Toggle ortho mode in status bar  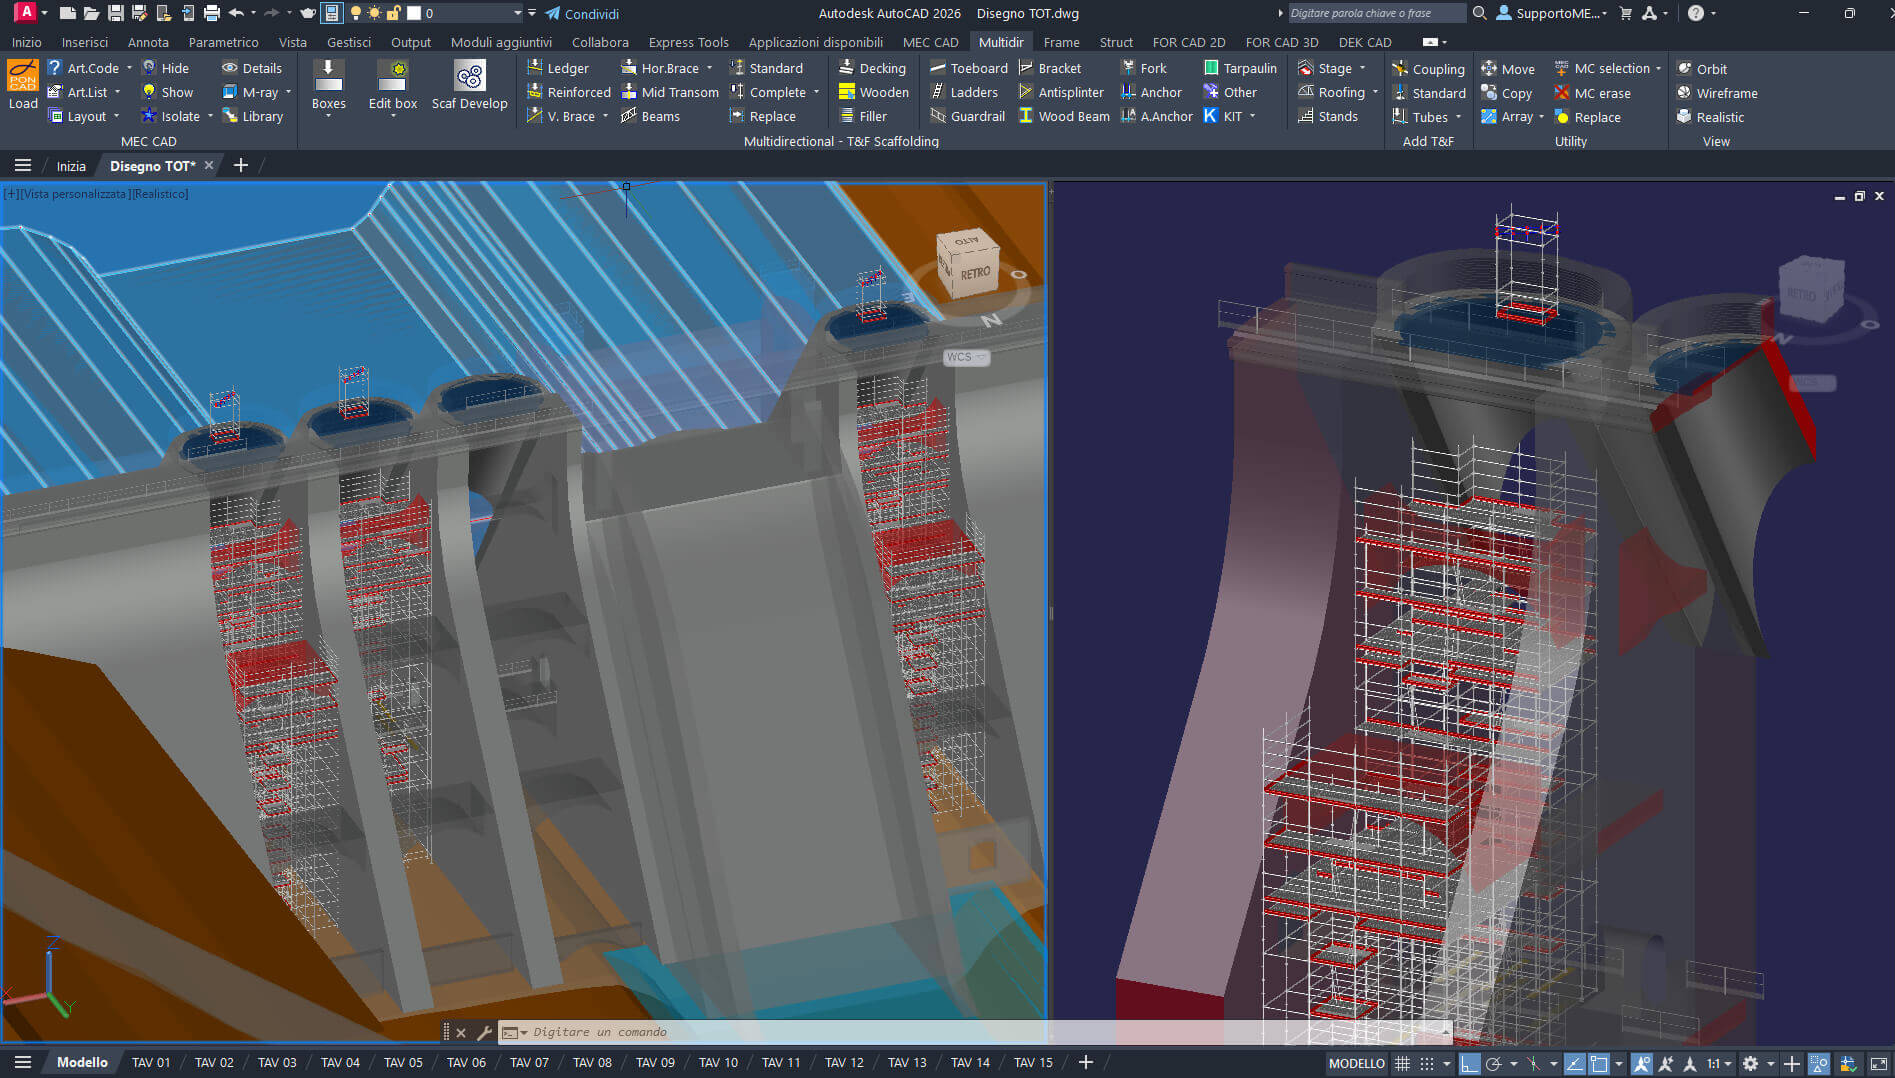(x=1468, y=1063)
